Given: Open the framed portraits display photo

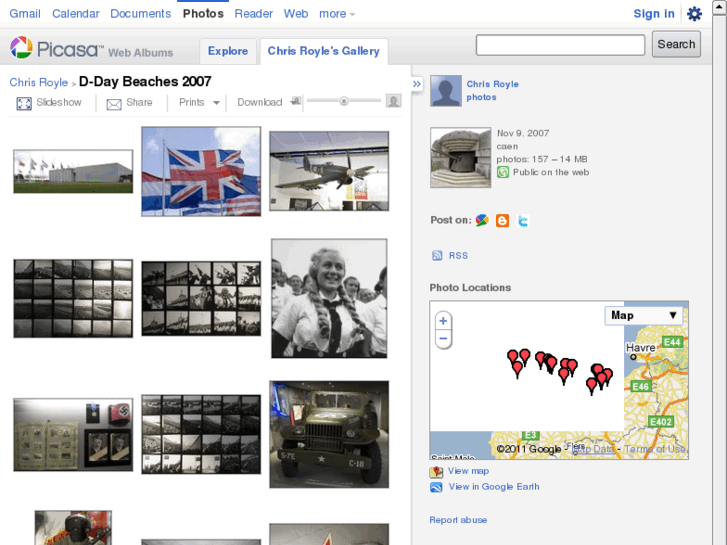Looking at the screenshot, I should pos(73,435).
